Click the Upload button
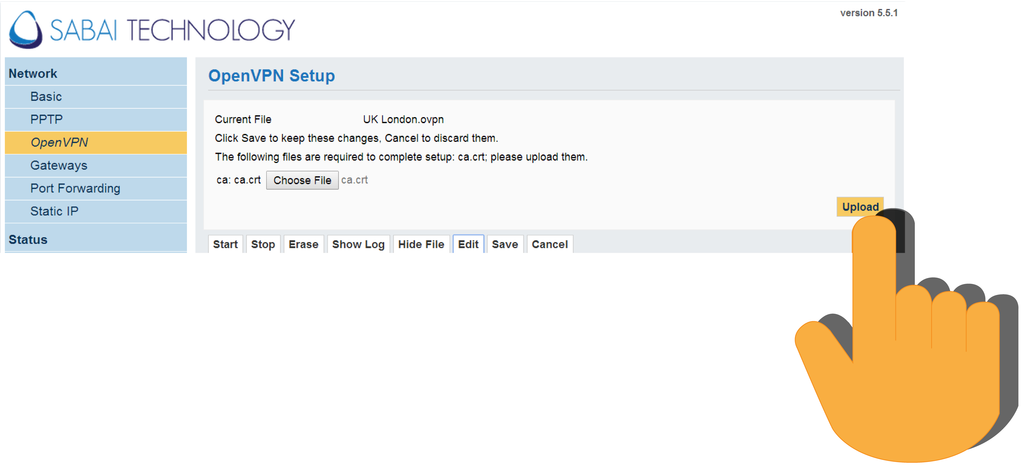1024x471 pixels. [x=860, y=206]
